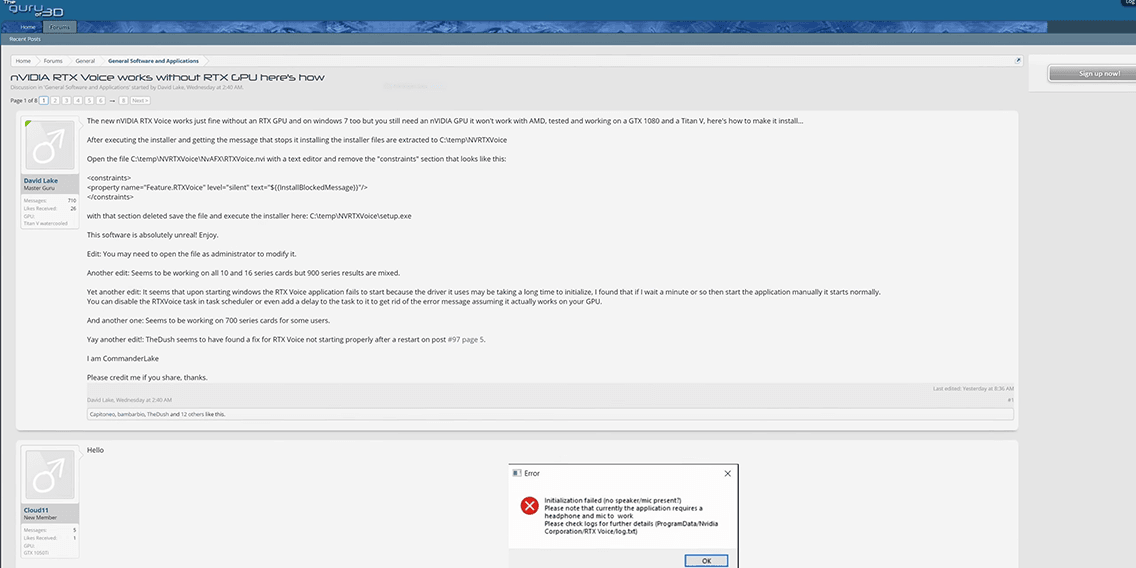Click the GTX 1050Ti GPU text
Image resolution: width=1136 pixels, height=568 pixels.
[36, 553]
